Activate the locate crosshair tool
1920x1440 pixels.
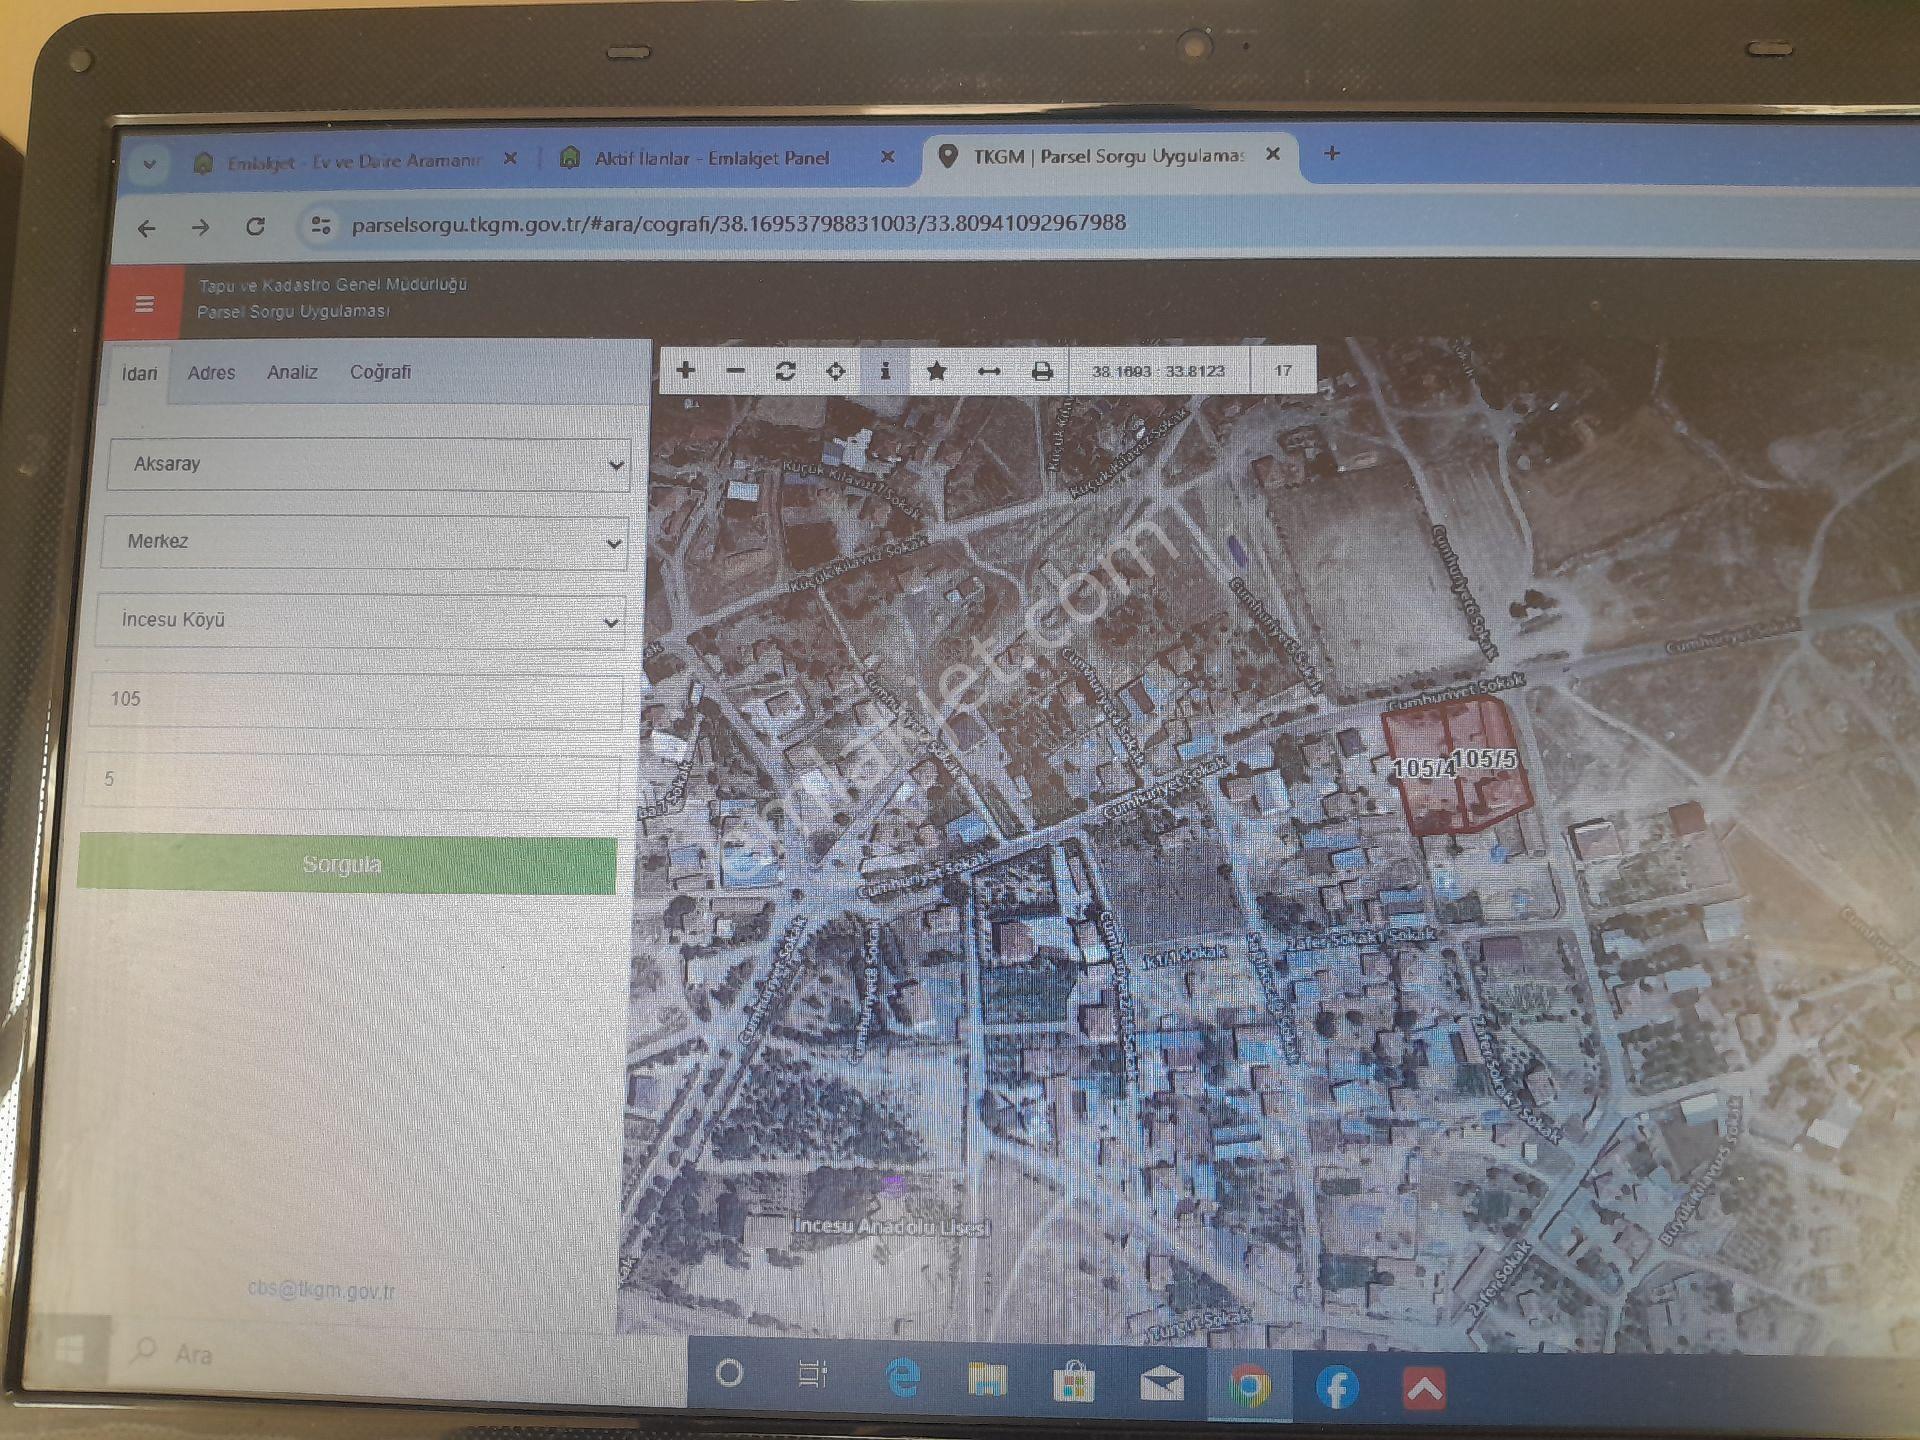click(836, 371)
